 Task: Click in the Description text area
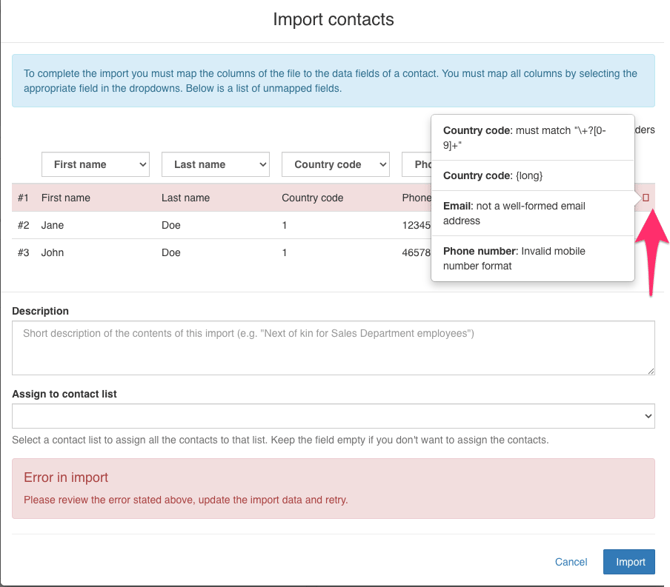(333, 349)
